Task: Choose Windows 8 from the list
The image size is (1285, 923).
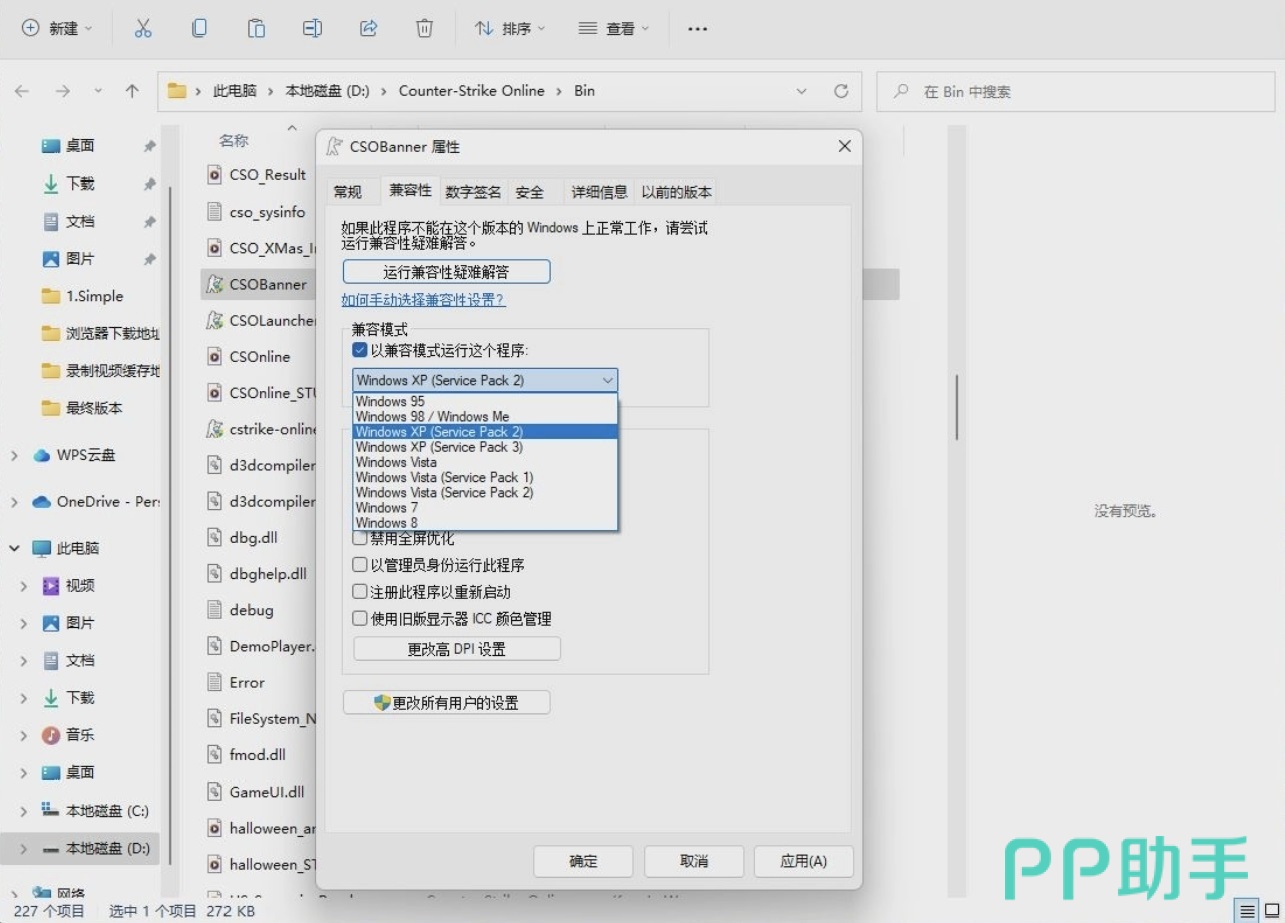Action: pyautogui.click(x=485, y=523)
